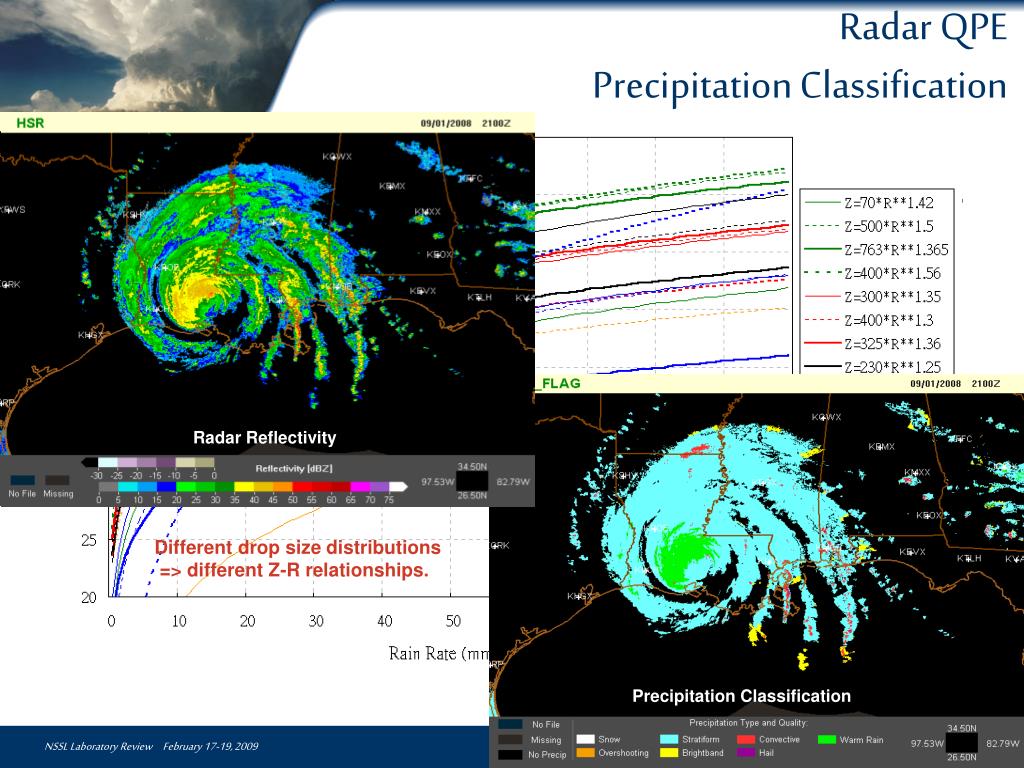Click the 09/01/2008 2100Z timestamp on the HSR map

[466, 123]
